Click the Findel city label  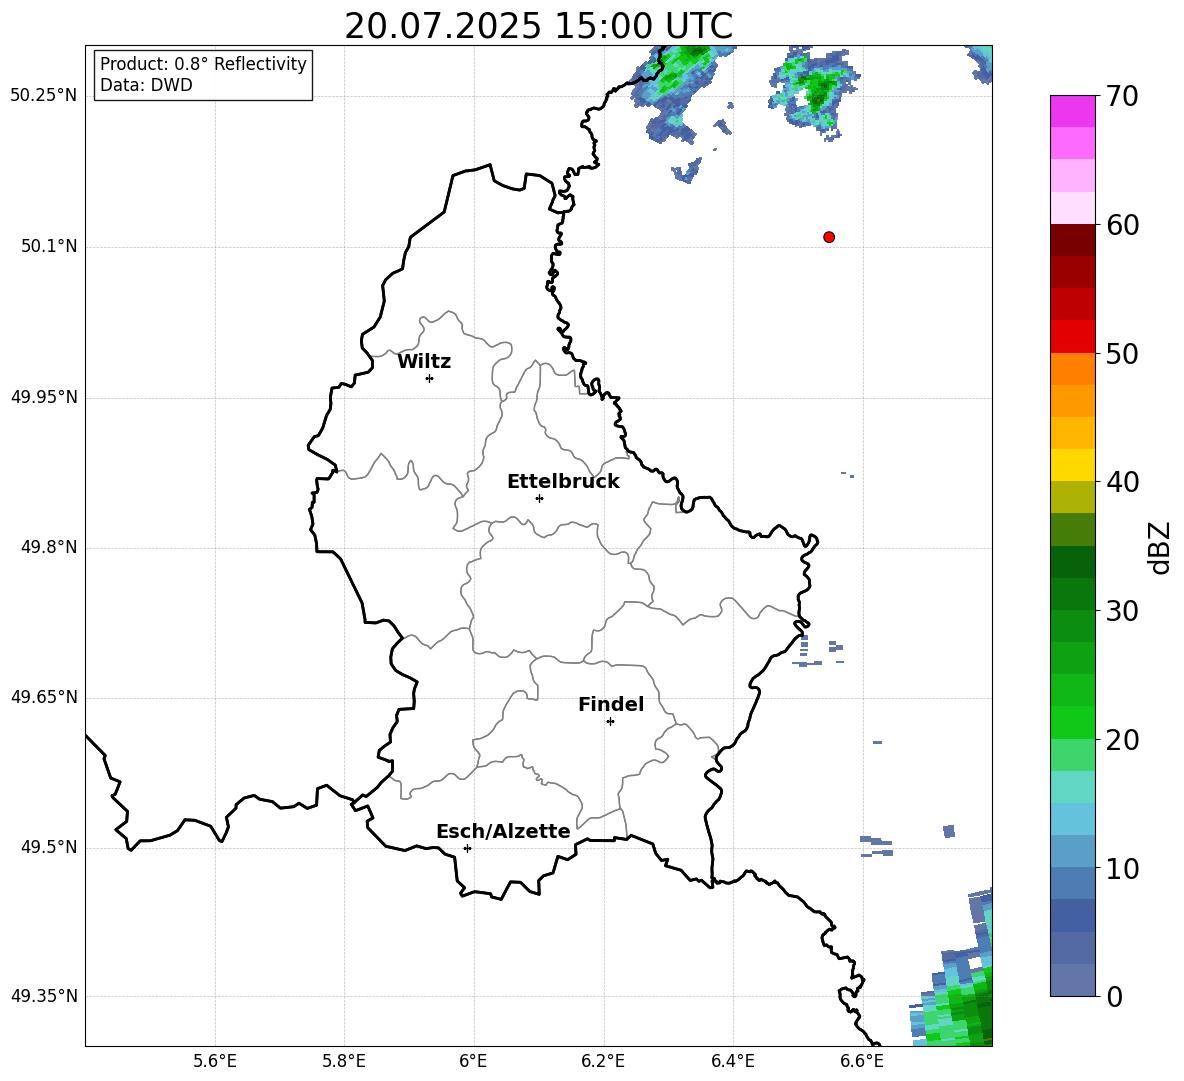[x=611, y=704]
